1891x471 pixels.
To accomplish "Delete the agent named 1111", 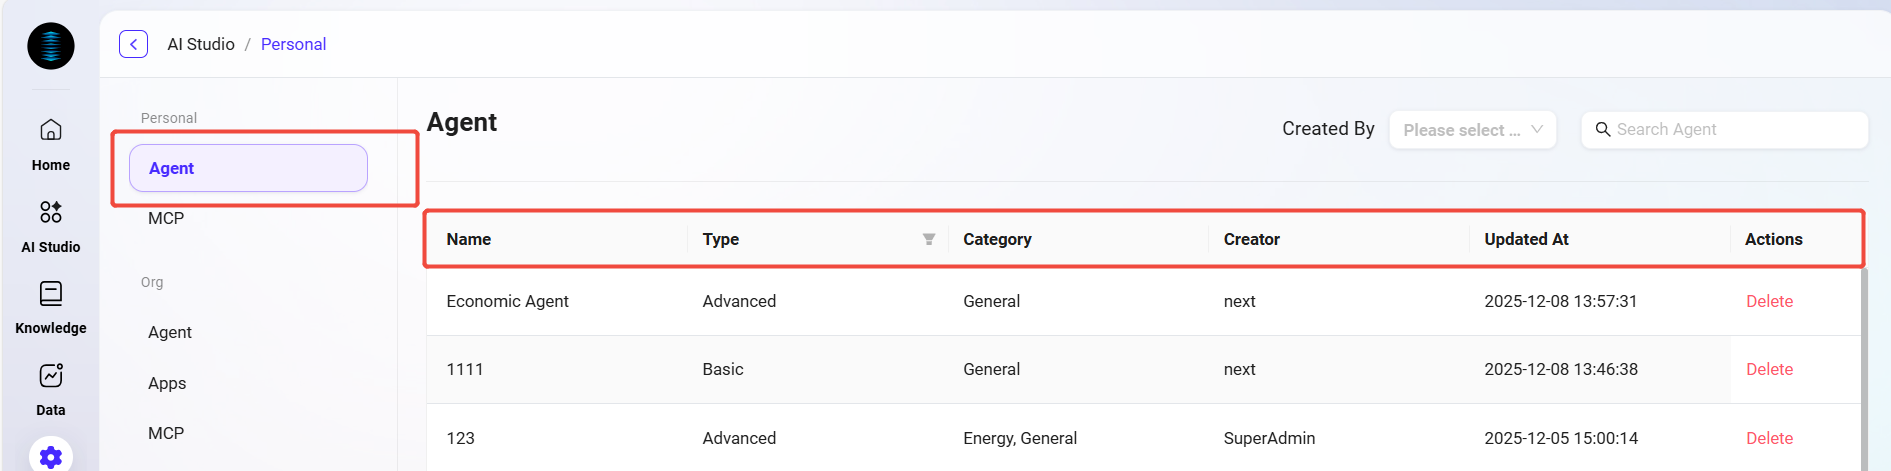I will 1769,369.
